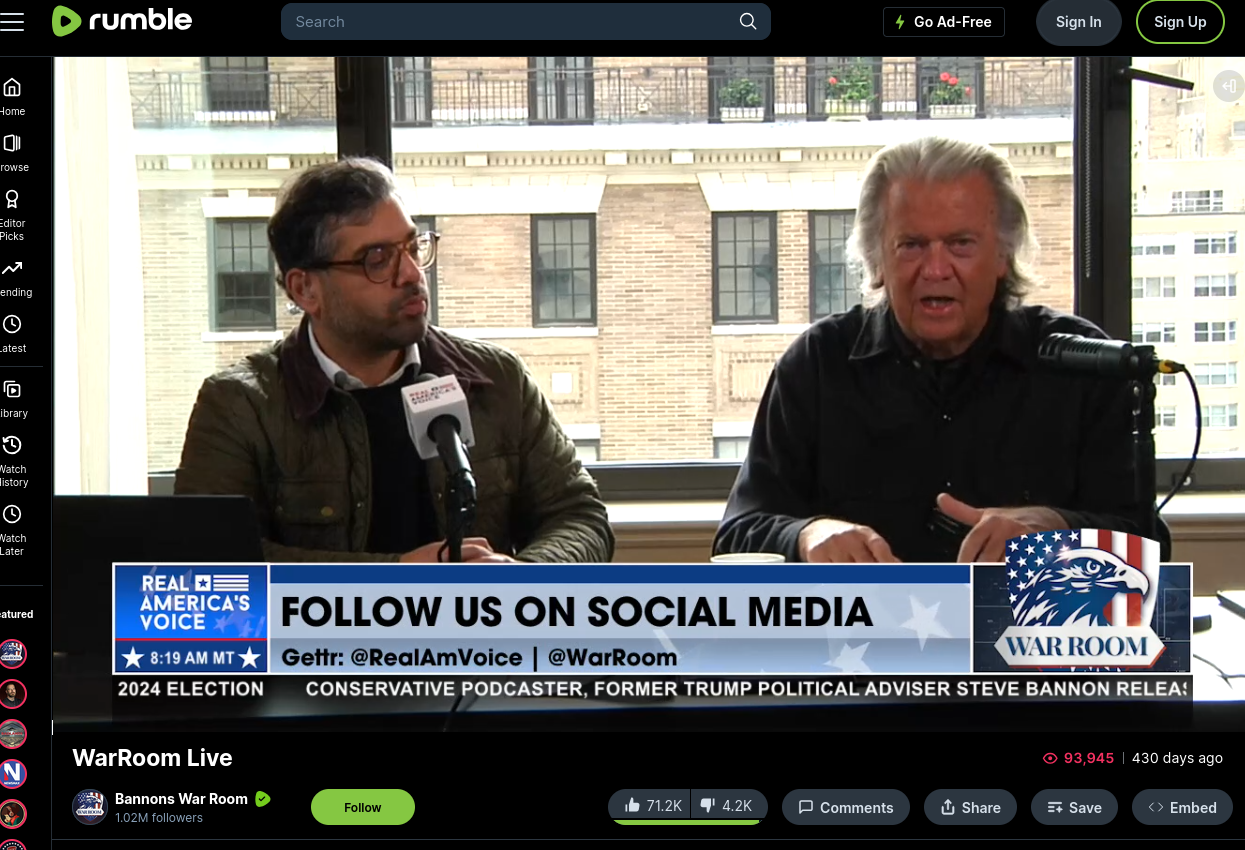
Task: Open Watch History from the sidebar
Action: (x=12, y=461)
